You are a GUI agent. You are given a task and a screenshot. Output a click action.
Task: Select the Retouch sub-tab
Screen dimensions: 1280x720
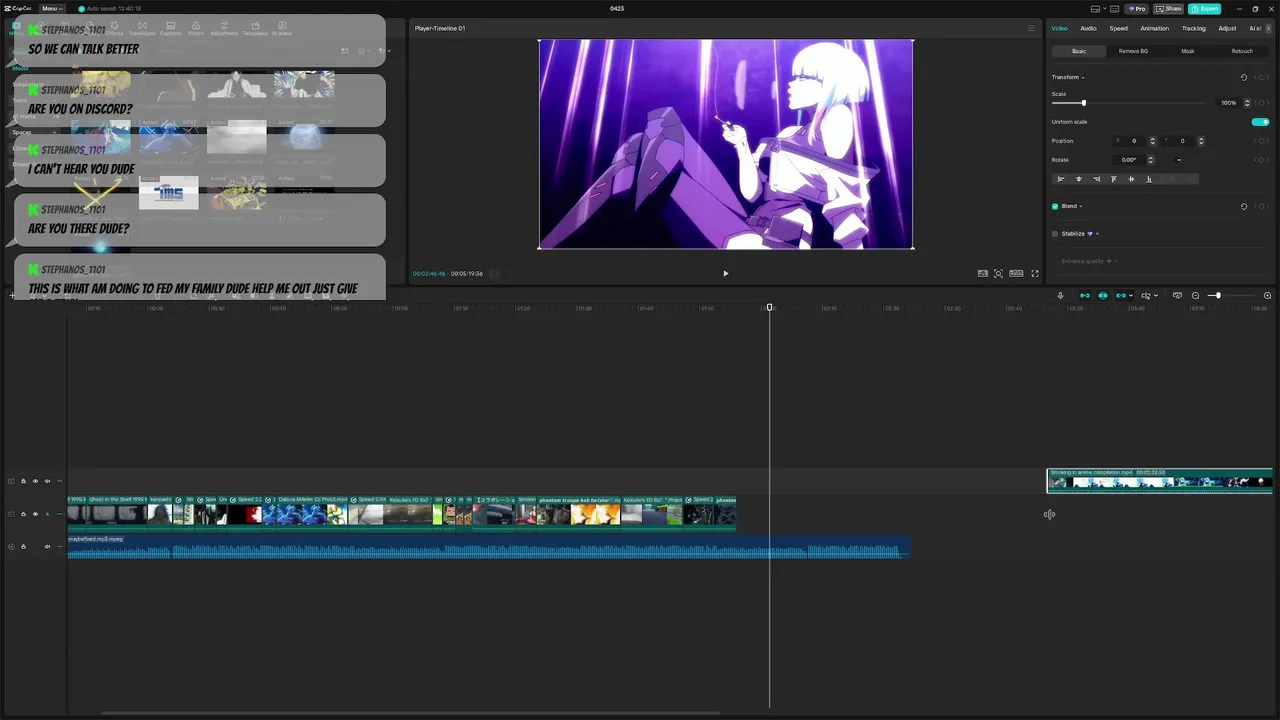pos(1241,51)
